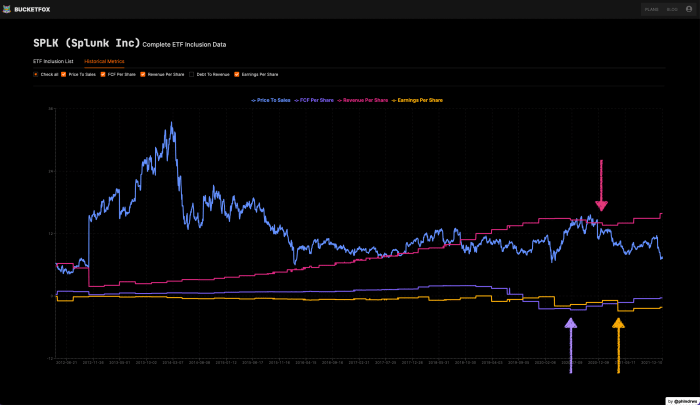Select the Historical Metrics tab
The image size is (700, 405).
point(104,61)
